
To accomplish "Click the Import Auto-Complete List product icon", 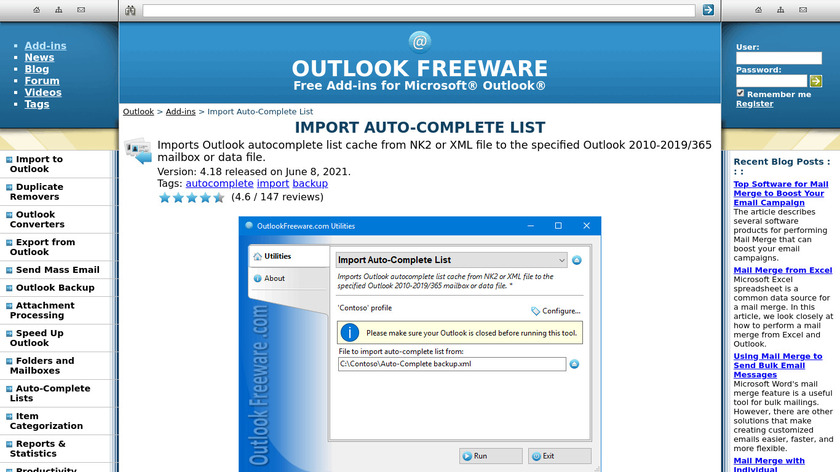I will 138,151.
